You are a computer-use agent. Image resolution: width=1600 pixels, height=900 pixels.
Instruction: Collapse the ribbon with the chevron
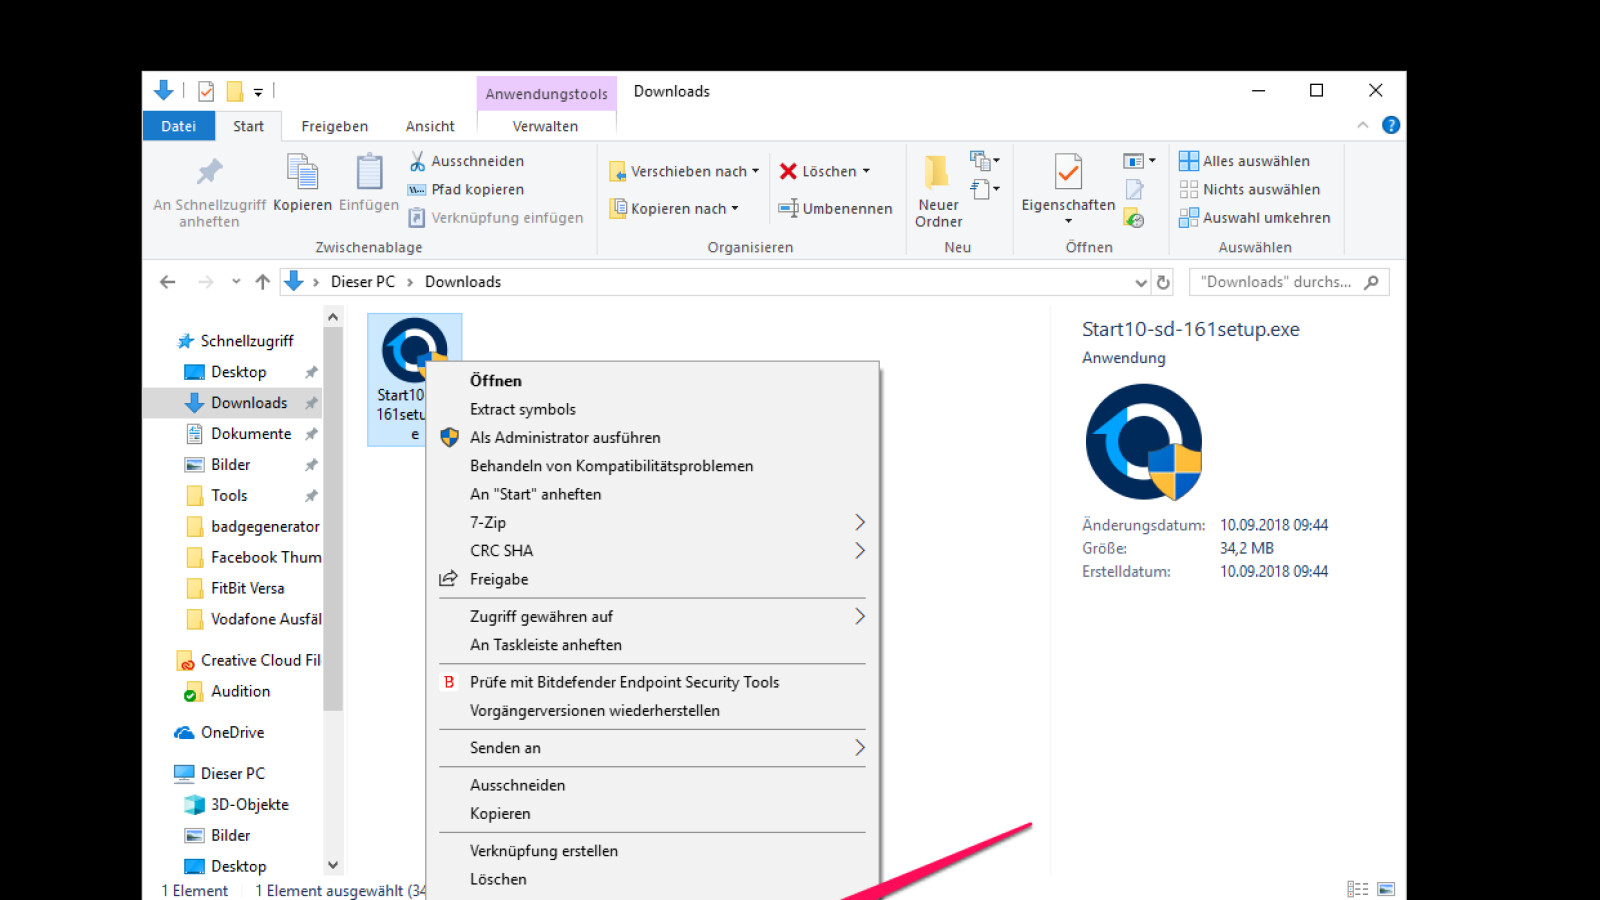point(1362,125)
